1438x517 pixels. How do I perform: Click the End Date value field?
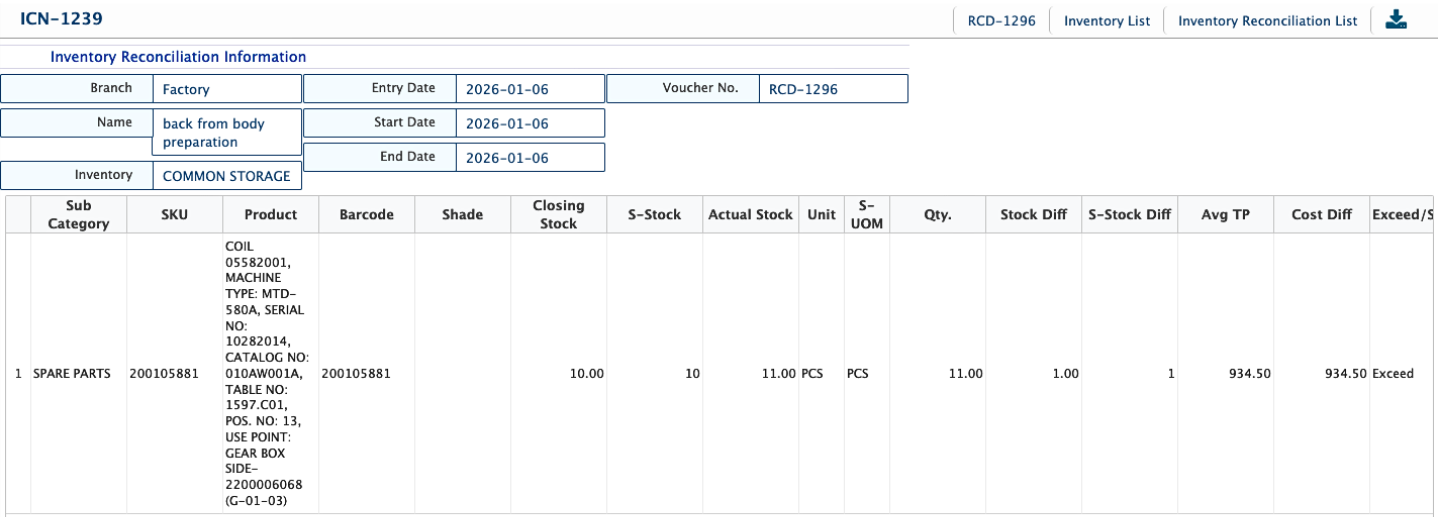point(530,158)
